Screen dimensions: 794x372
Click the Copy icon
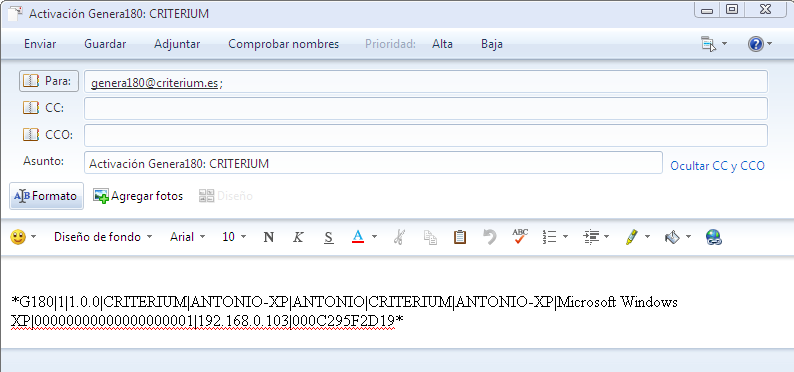(x=430, y=237)
